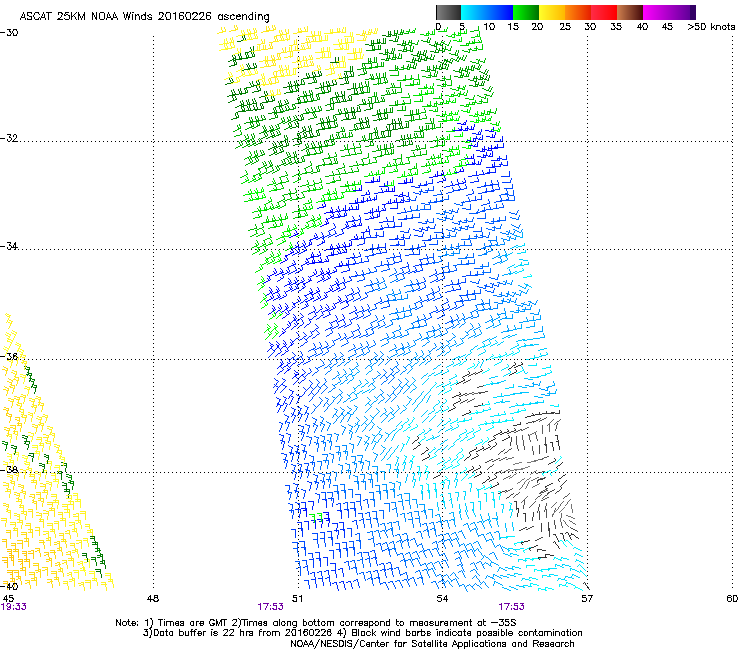The height and width of the screenshot is (650, 740).
Task: Click the magenta 40-45 knots legend swatch
Action: (x=656, y=12)
